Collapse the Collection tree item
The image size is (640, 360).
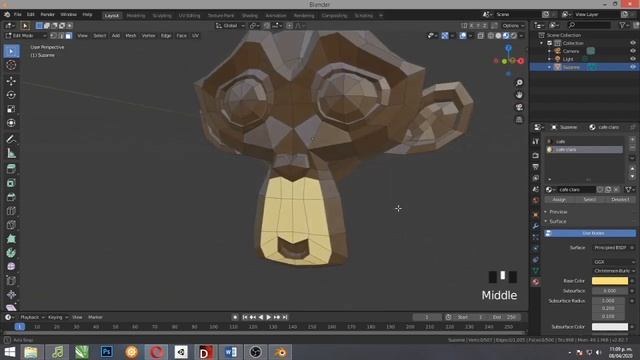[542, 43]
